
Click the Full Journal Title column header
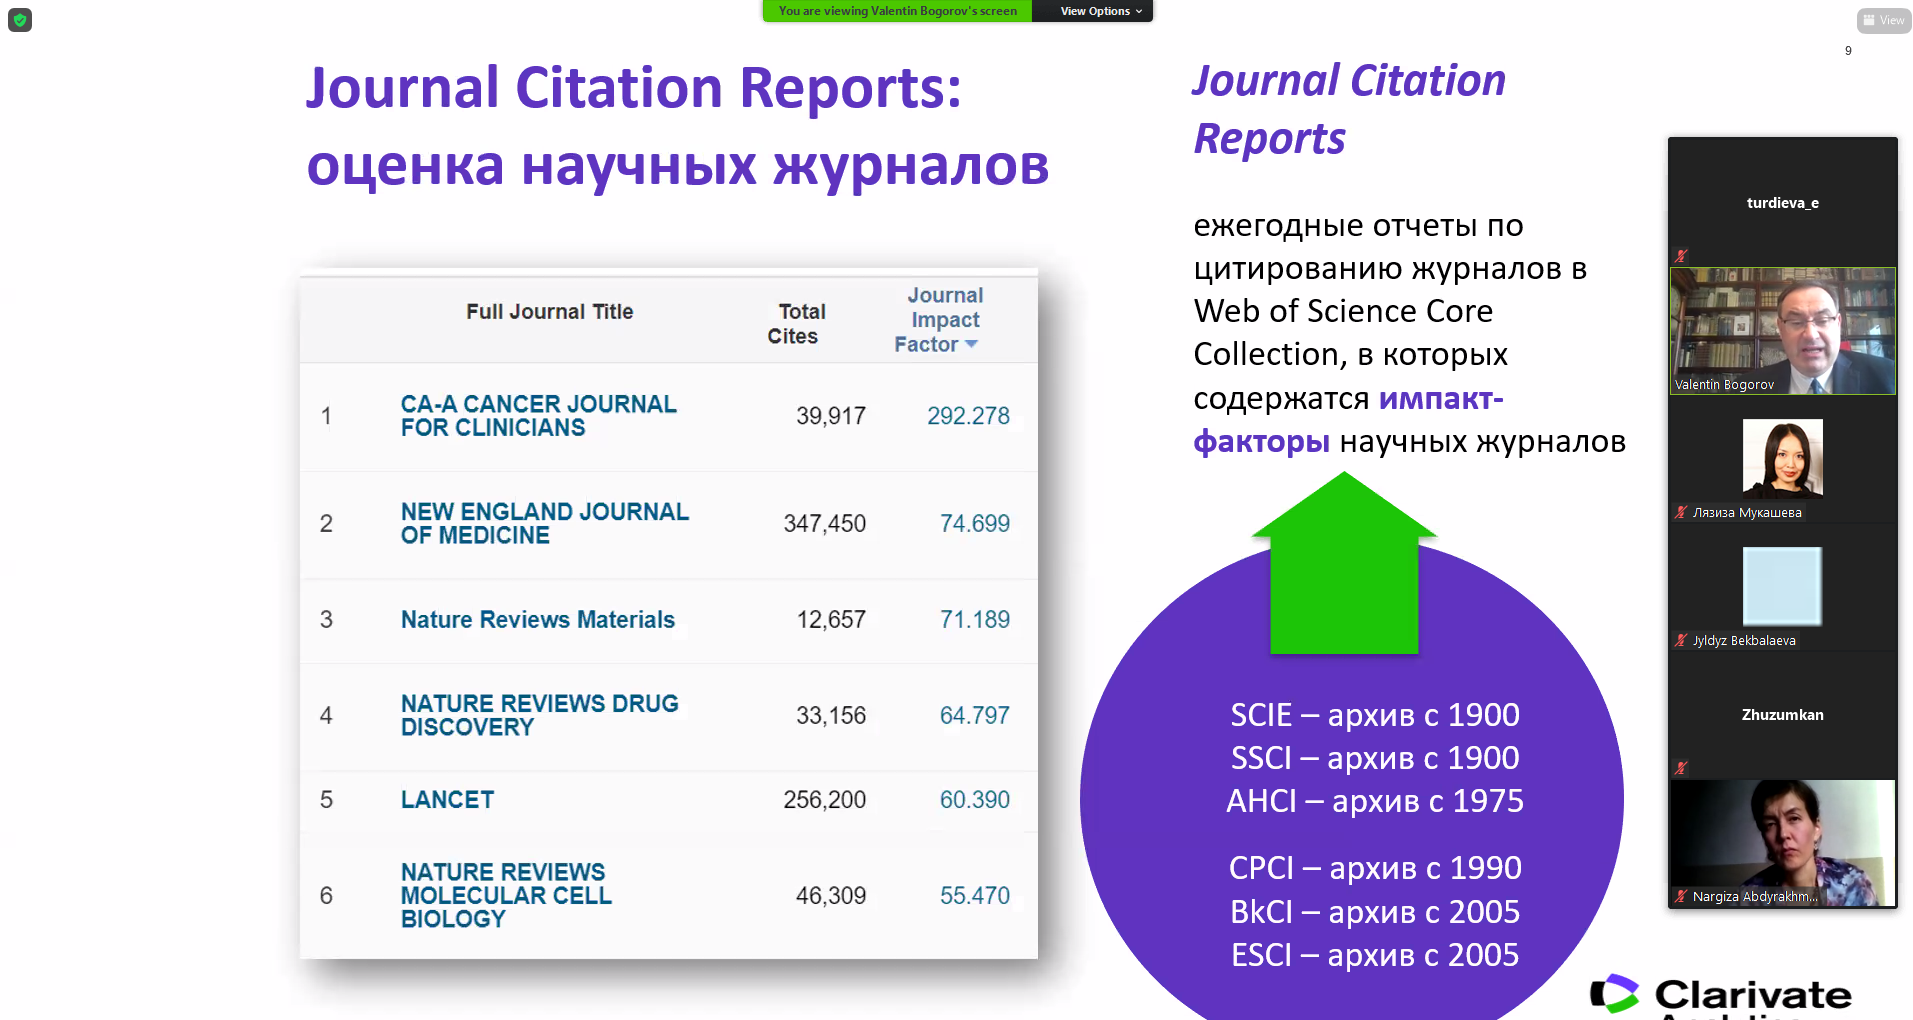point(549,311)
